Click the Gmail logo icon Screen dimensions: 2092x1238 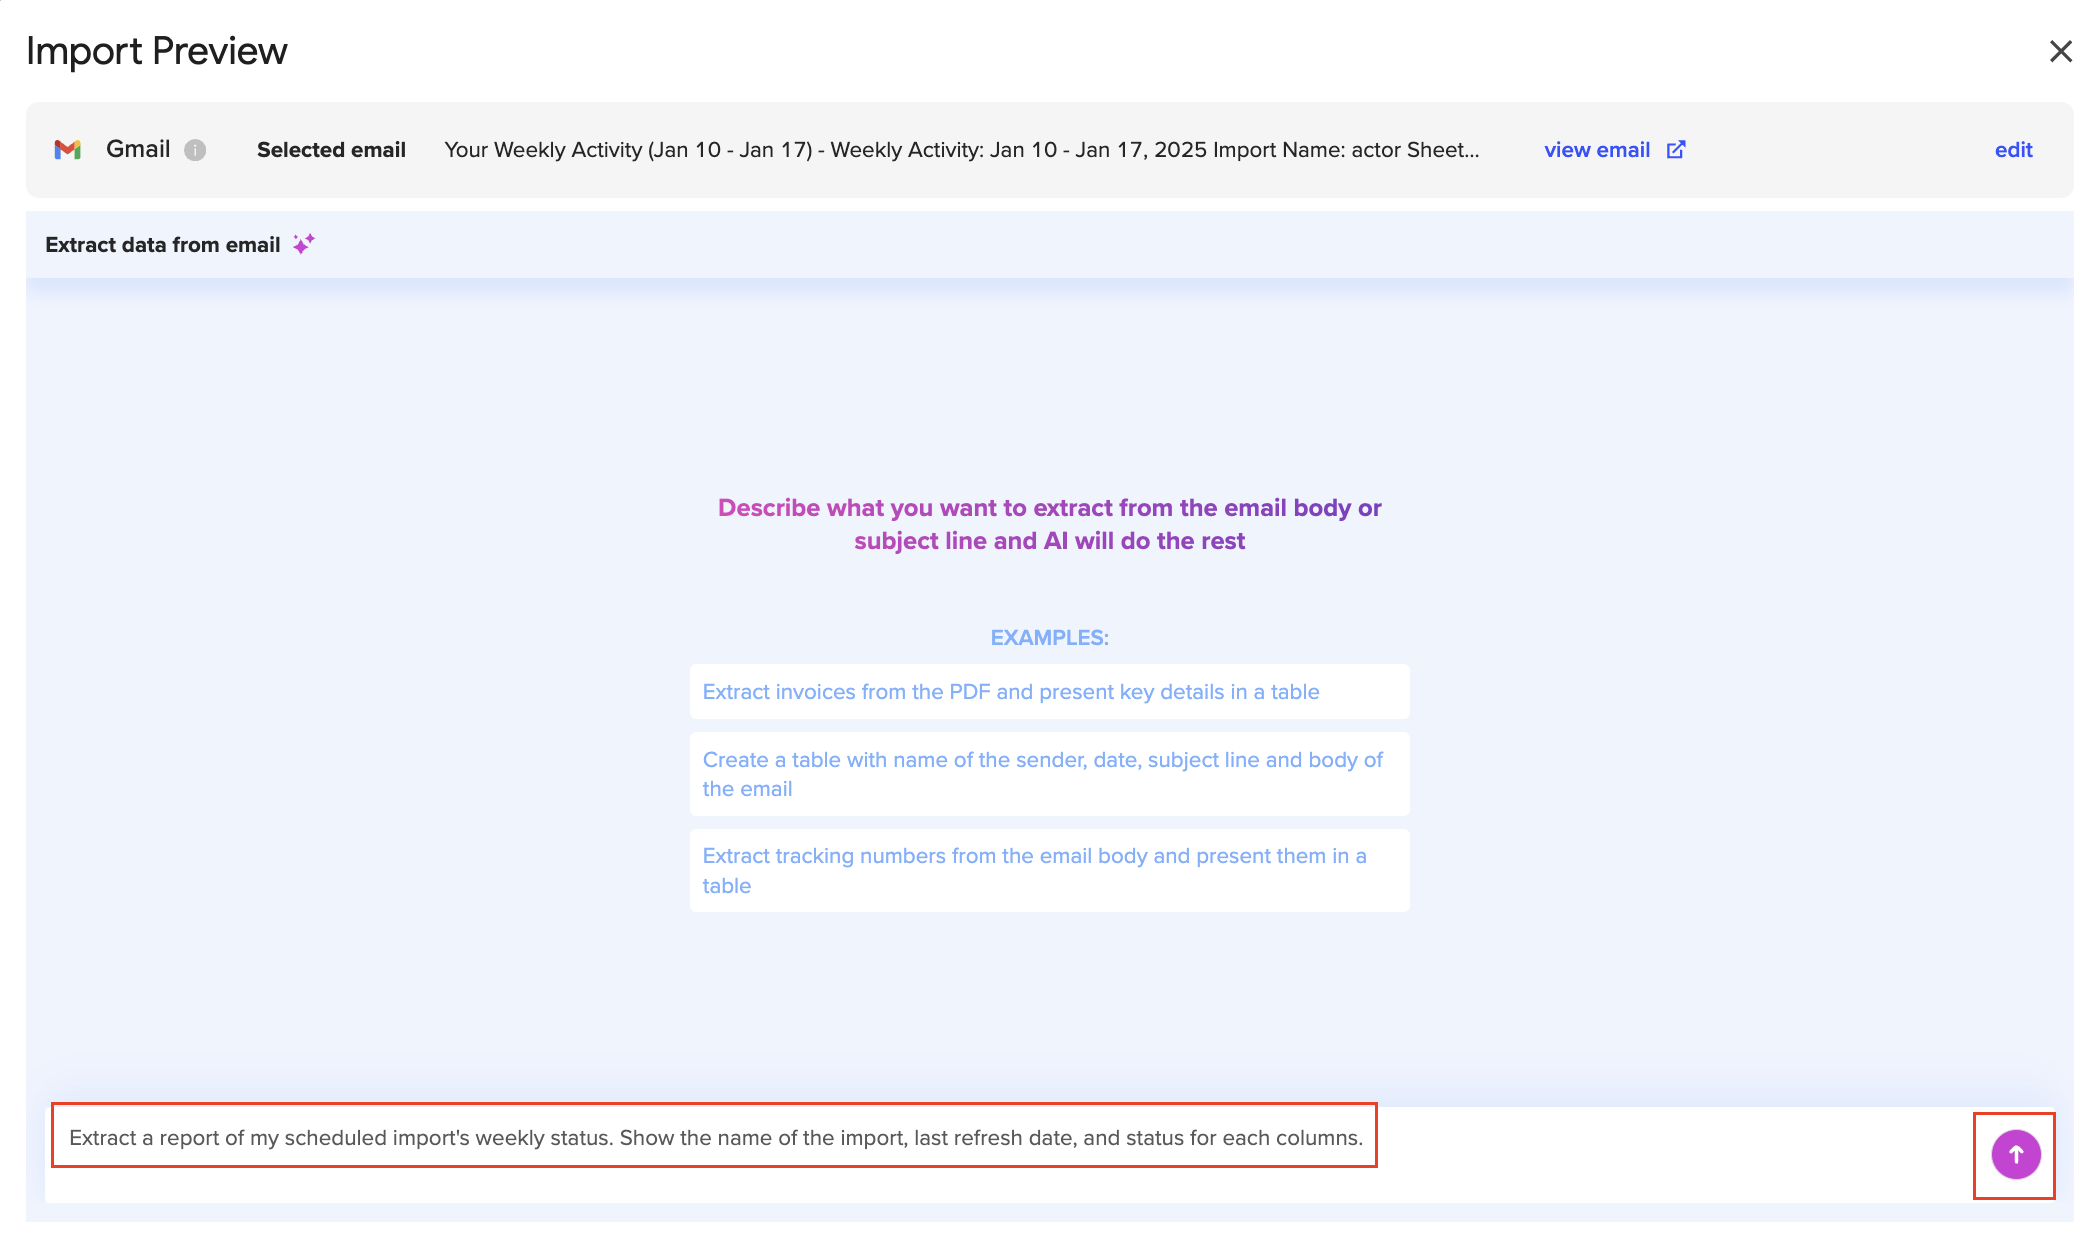pos(67,150)
